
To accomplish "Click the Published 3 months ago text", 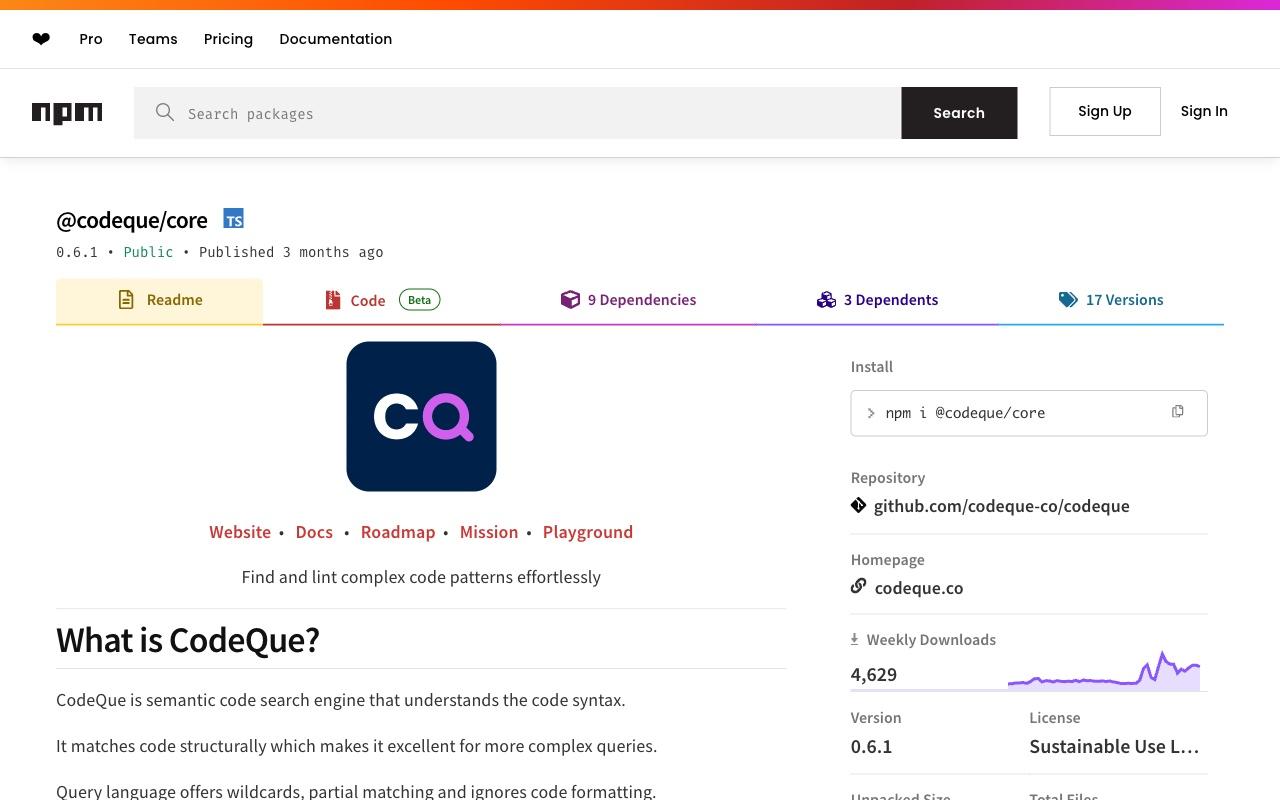I will click(291, 252).
